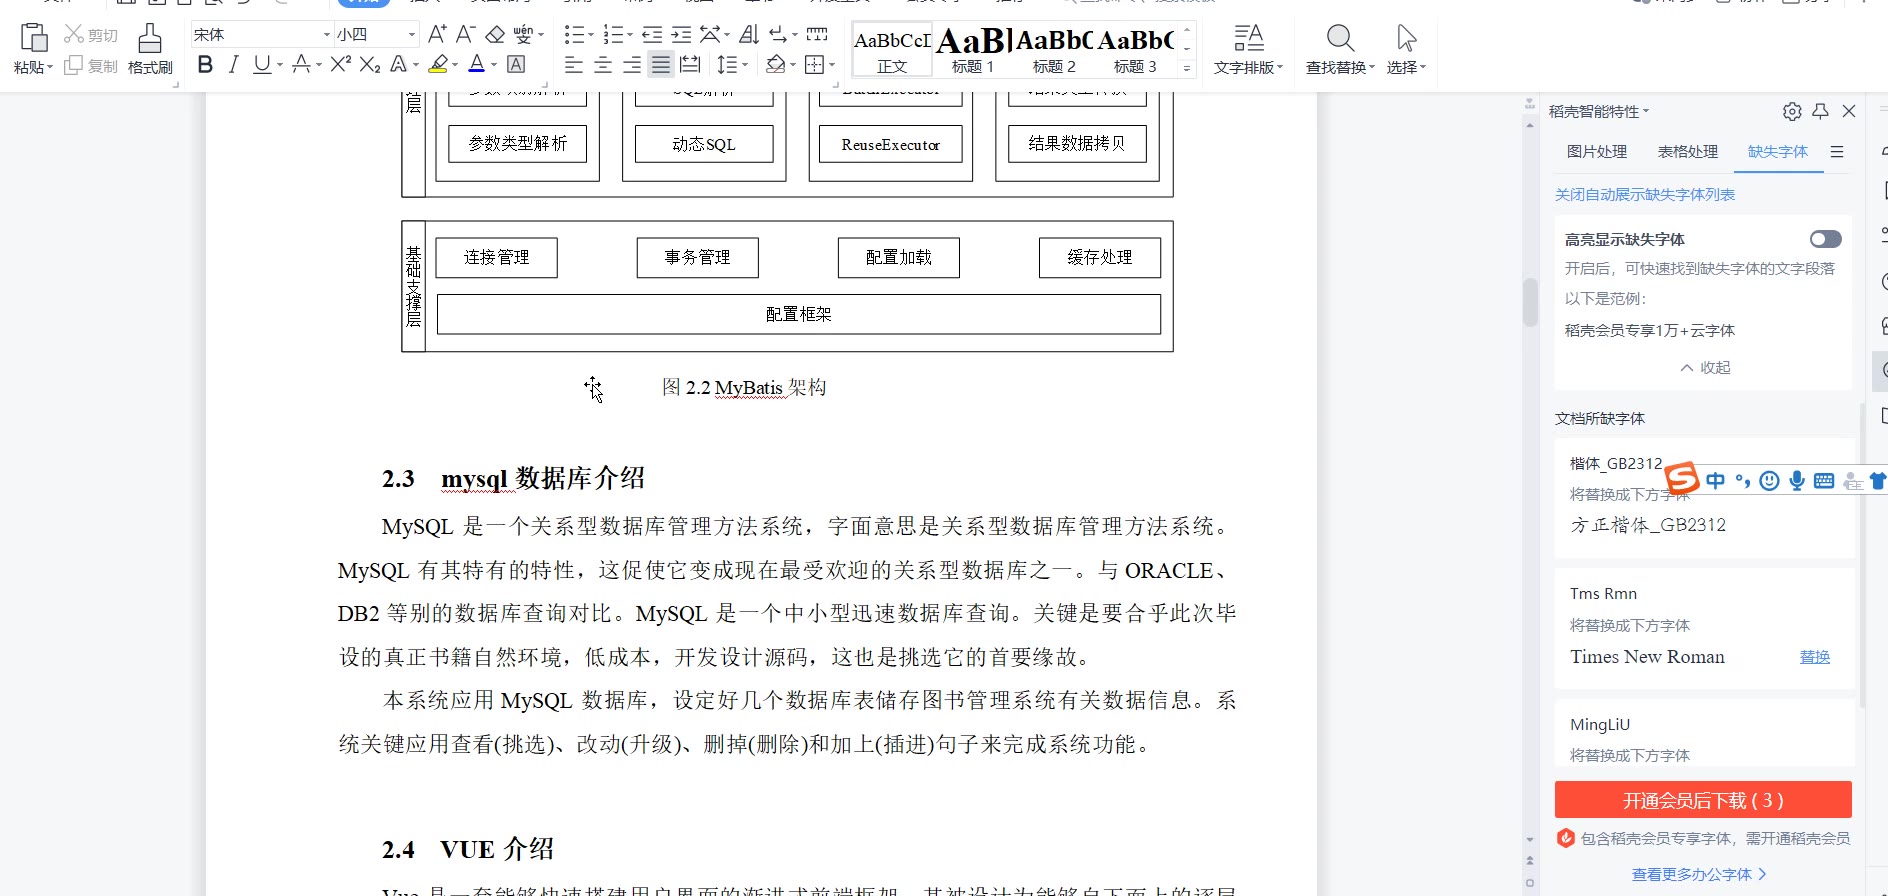Toggle underline formatting

coord(262,65)
